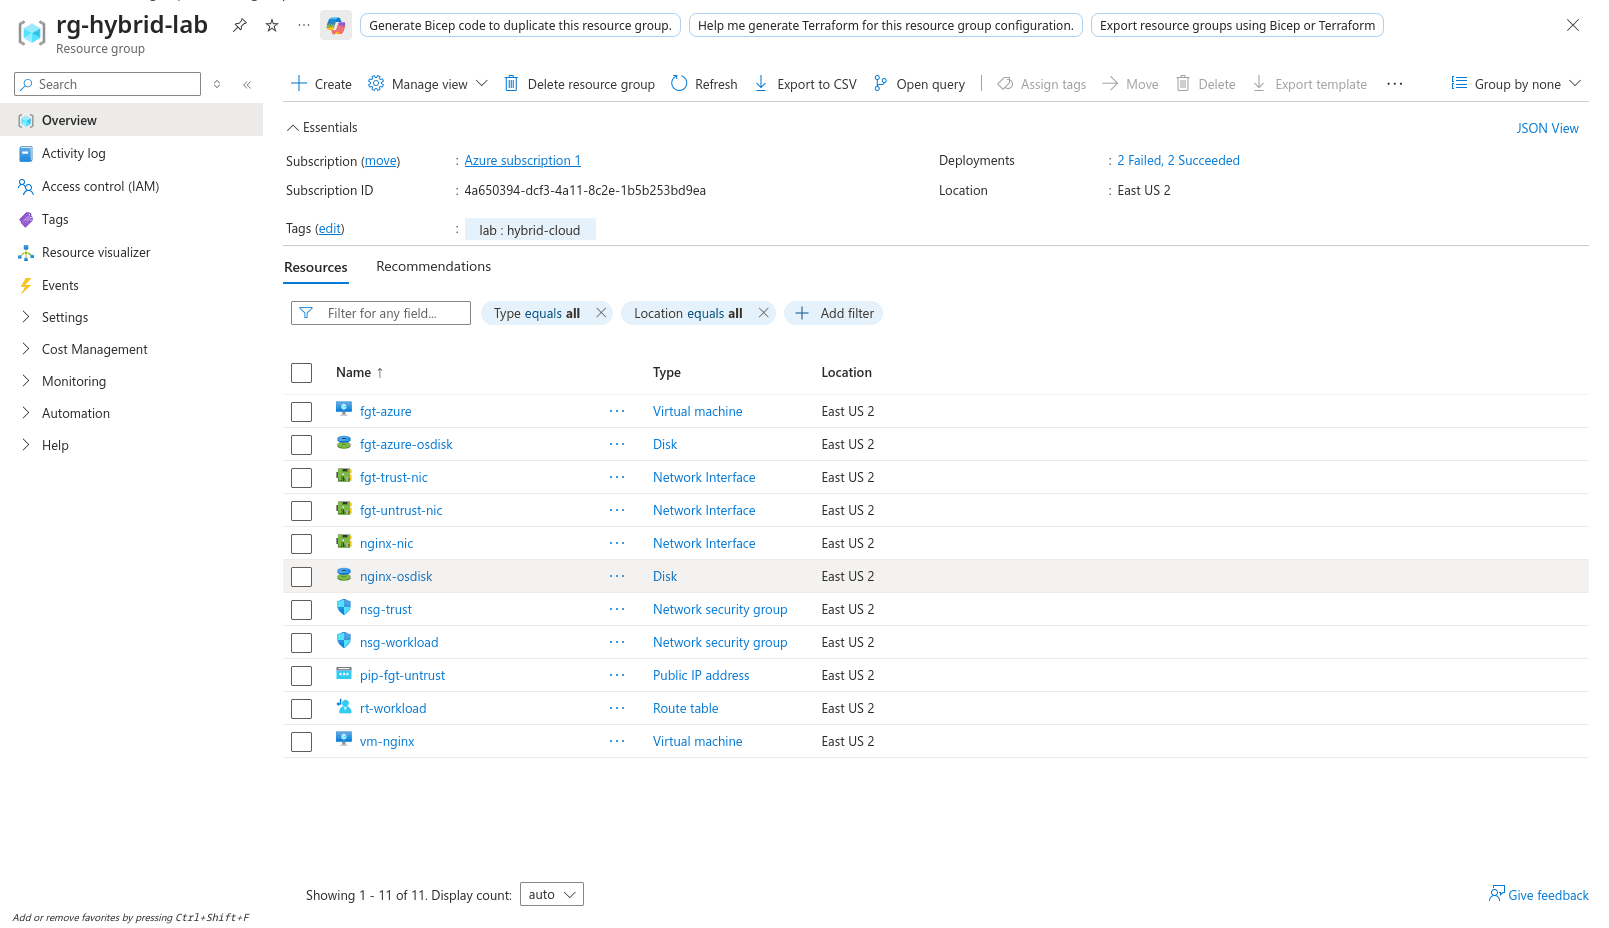
Task: Open the nsg-workload resource link
Action: coord(399,642)
